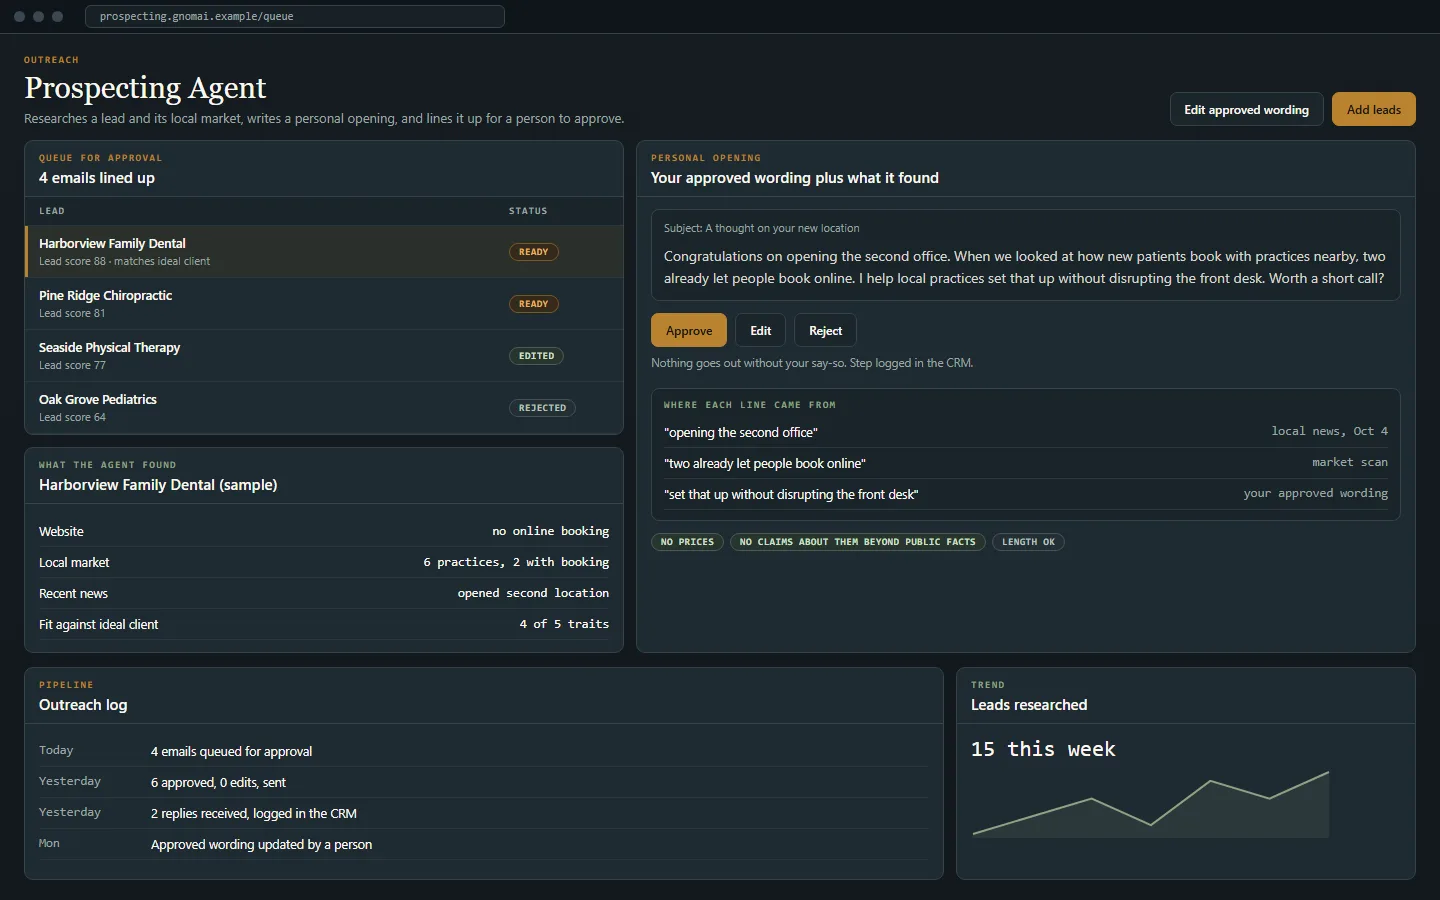Edit the drafted personal opening

pos(761,330)
